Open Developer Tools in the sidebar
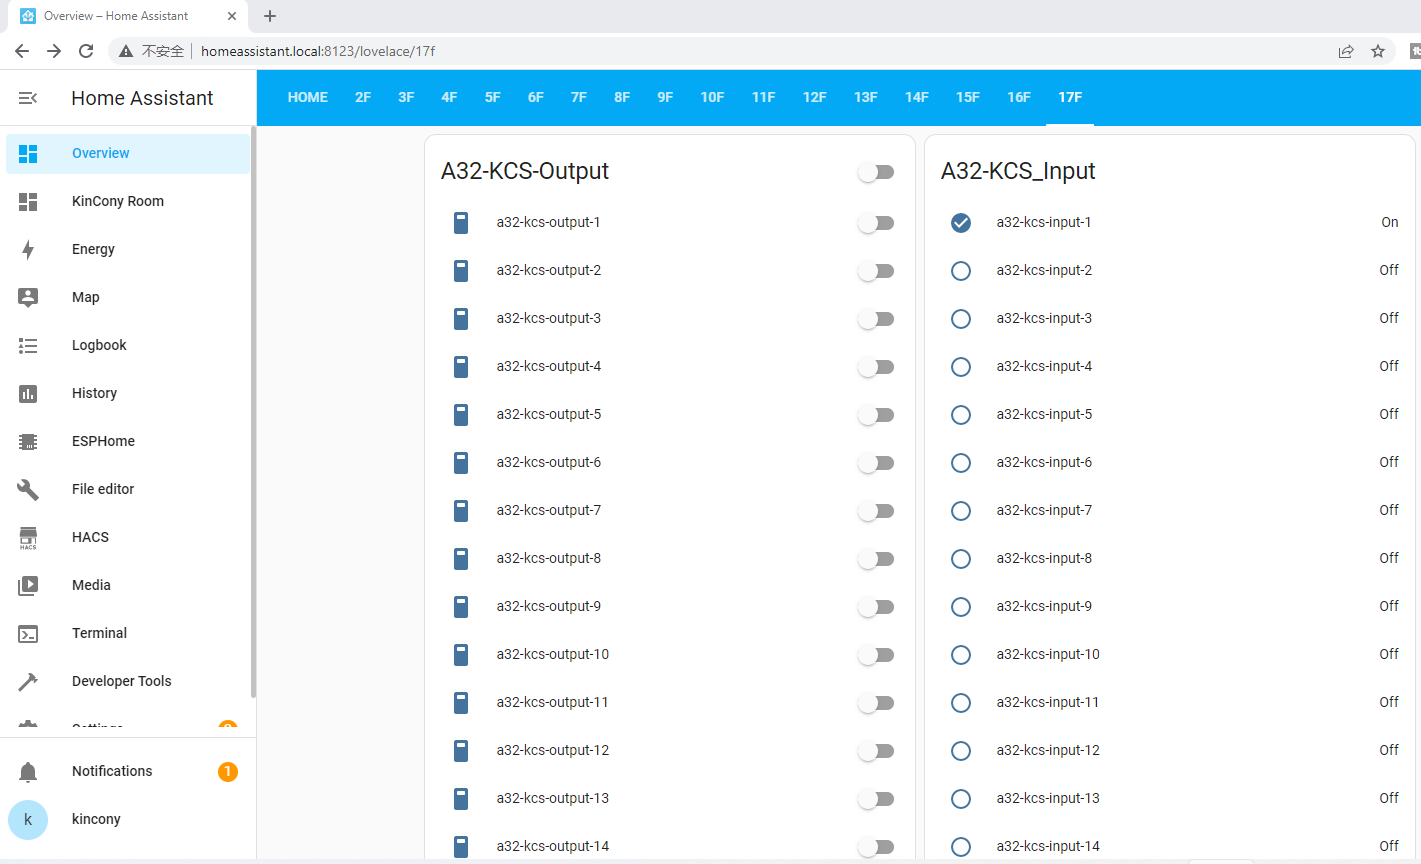Image resolution: width=1421 pixels, height=864 pixels. tap(122, 681)
